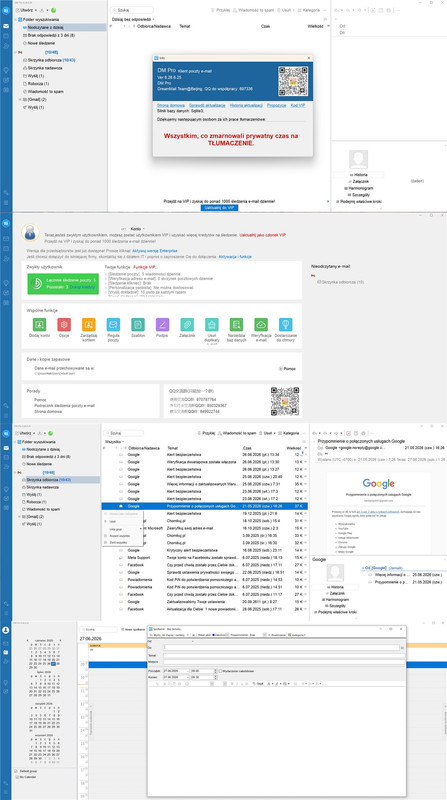Open message Krytyczny alert bezpieczeństwa
Image resolution: width=447 pixels, height=800 pixels.
205,550
